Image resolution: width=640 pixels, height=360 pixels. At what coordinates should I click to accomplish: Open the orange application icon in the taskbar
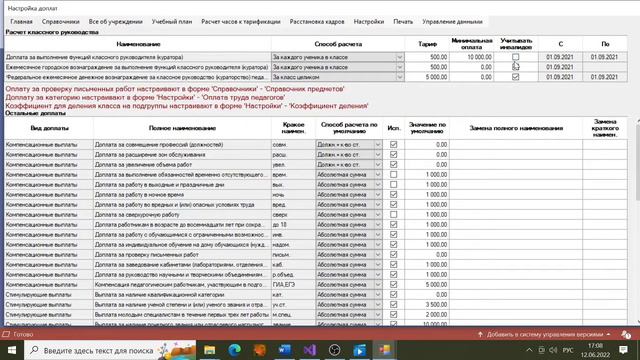pyautogui.click(x=260, y=350)
